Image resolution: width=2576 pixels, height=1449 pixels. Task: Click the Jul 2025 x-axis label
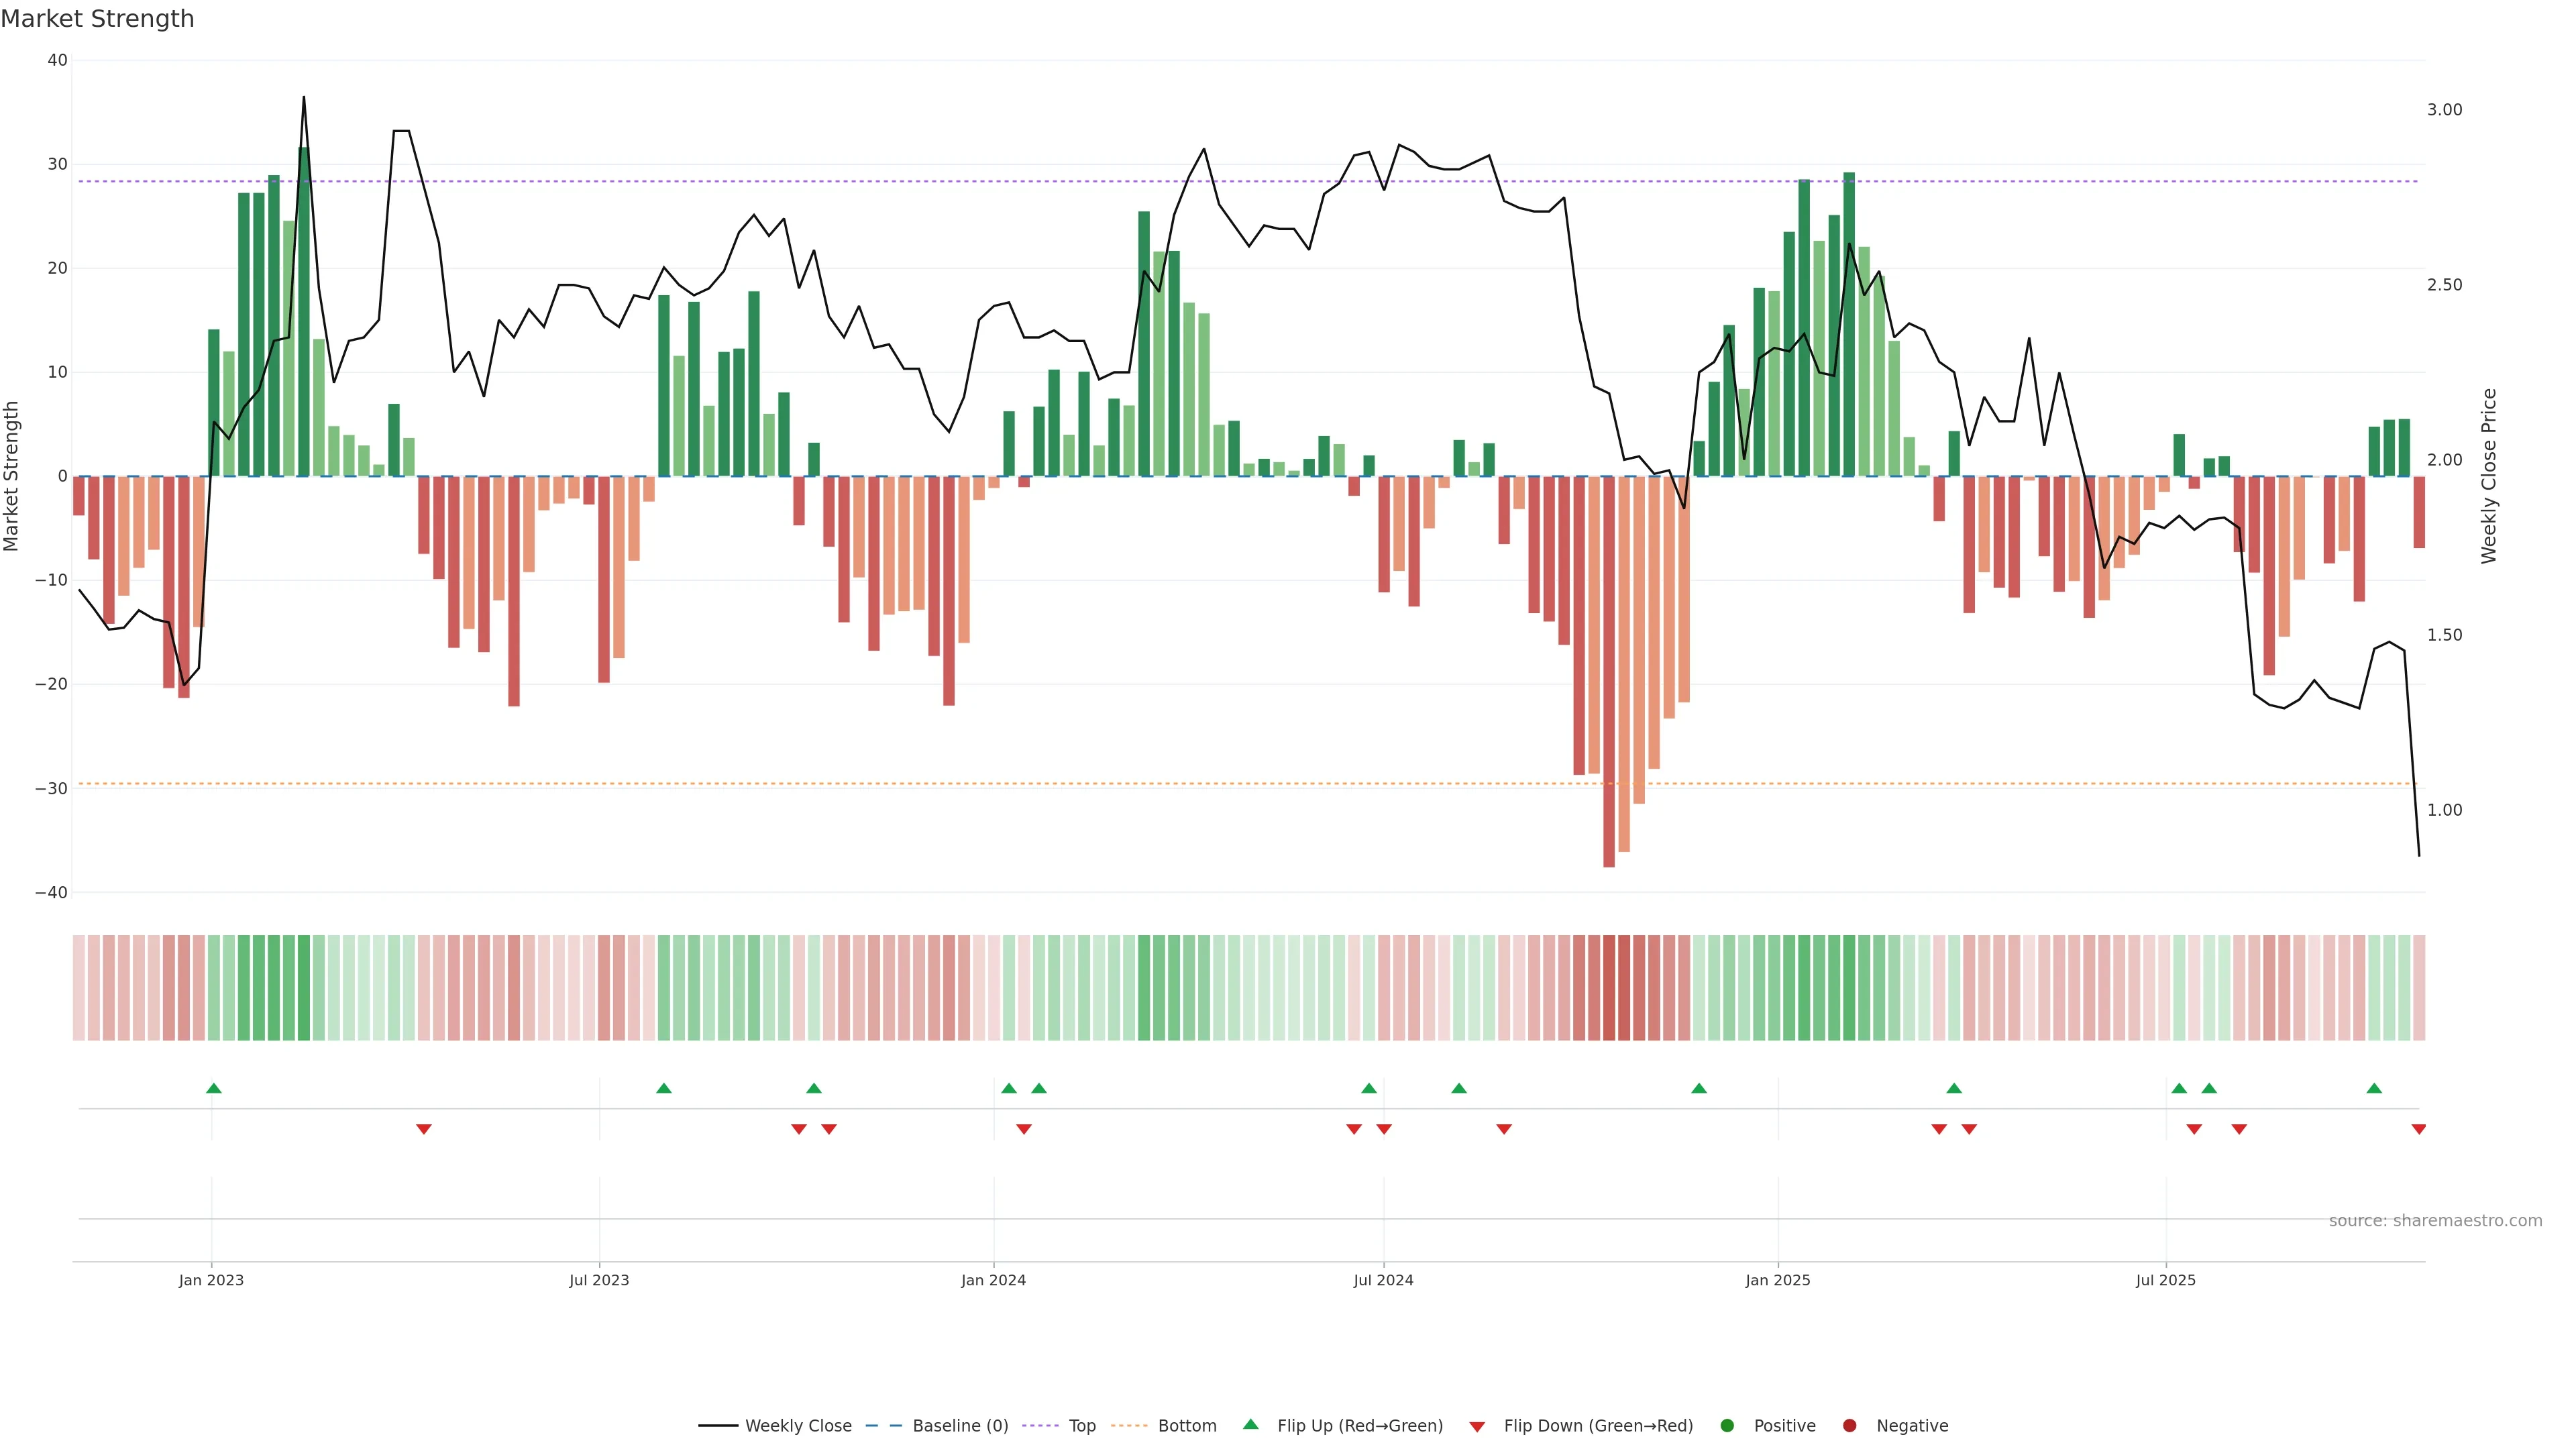[2165, 1280]
